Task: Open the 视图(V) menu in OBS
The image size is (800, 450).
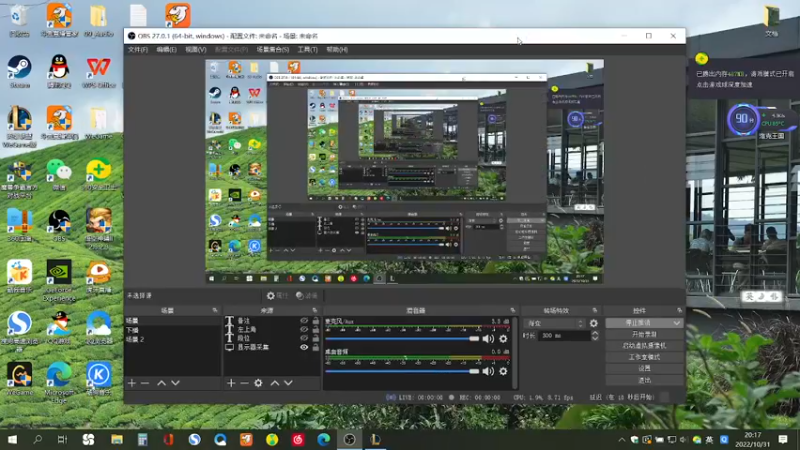Action: tap(195, 49)
